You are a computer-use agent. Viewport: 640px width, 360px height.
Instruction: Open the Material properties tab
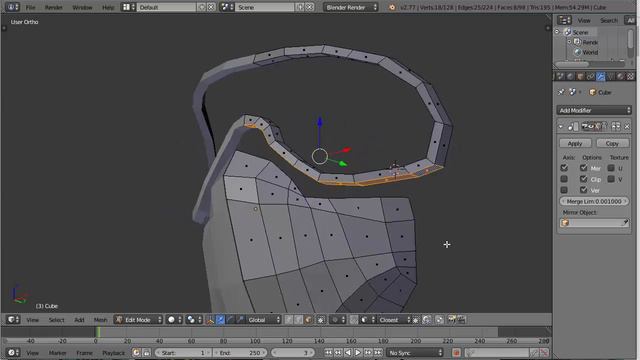click(620, 76)
